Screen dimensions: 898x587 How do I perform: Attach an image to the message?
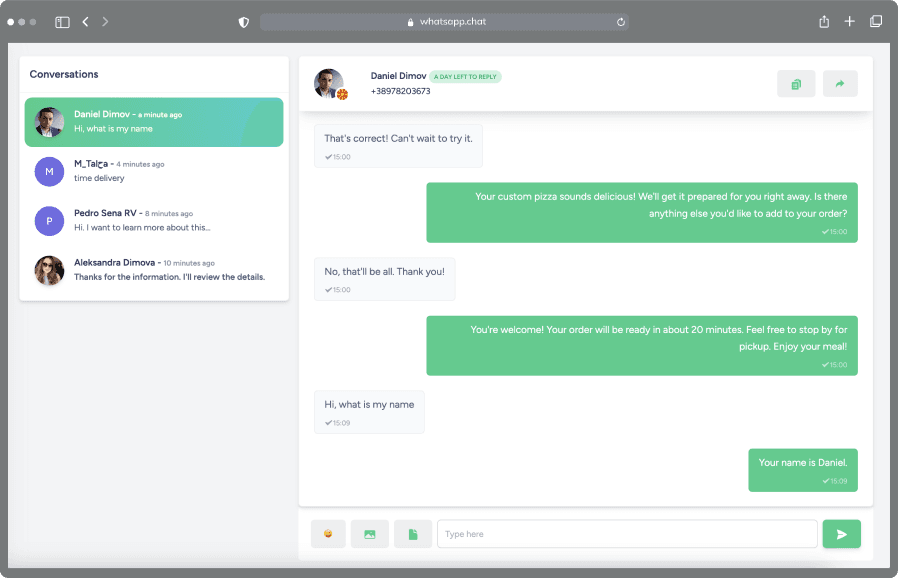click(370, 533)
